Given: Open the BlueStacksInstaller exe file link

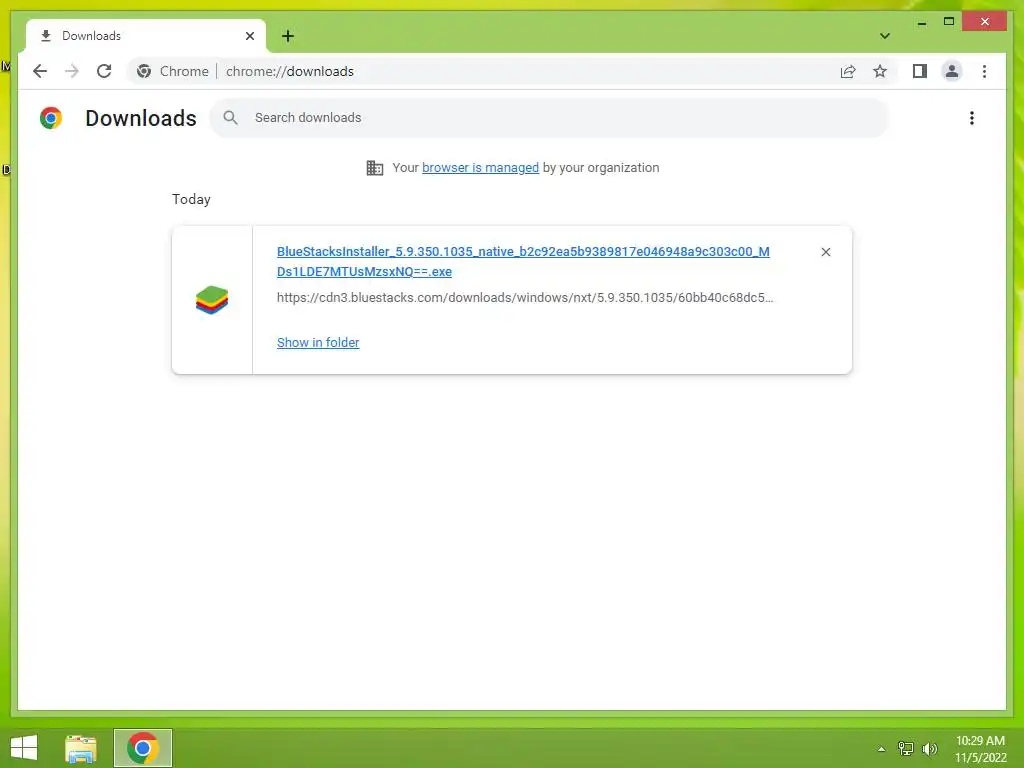Looking at the screenshot, I should tap(523, 261).
